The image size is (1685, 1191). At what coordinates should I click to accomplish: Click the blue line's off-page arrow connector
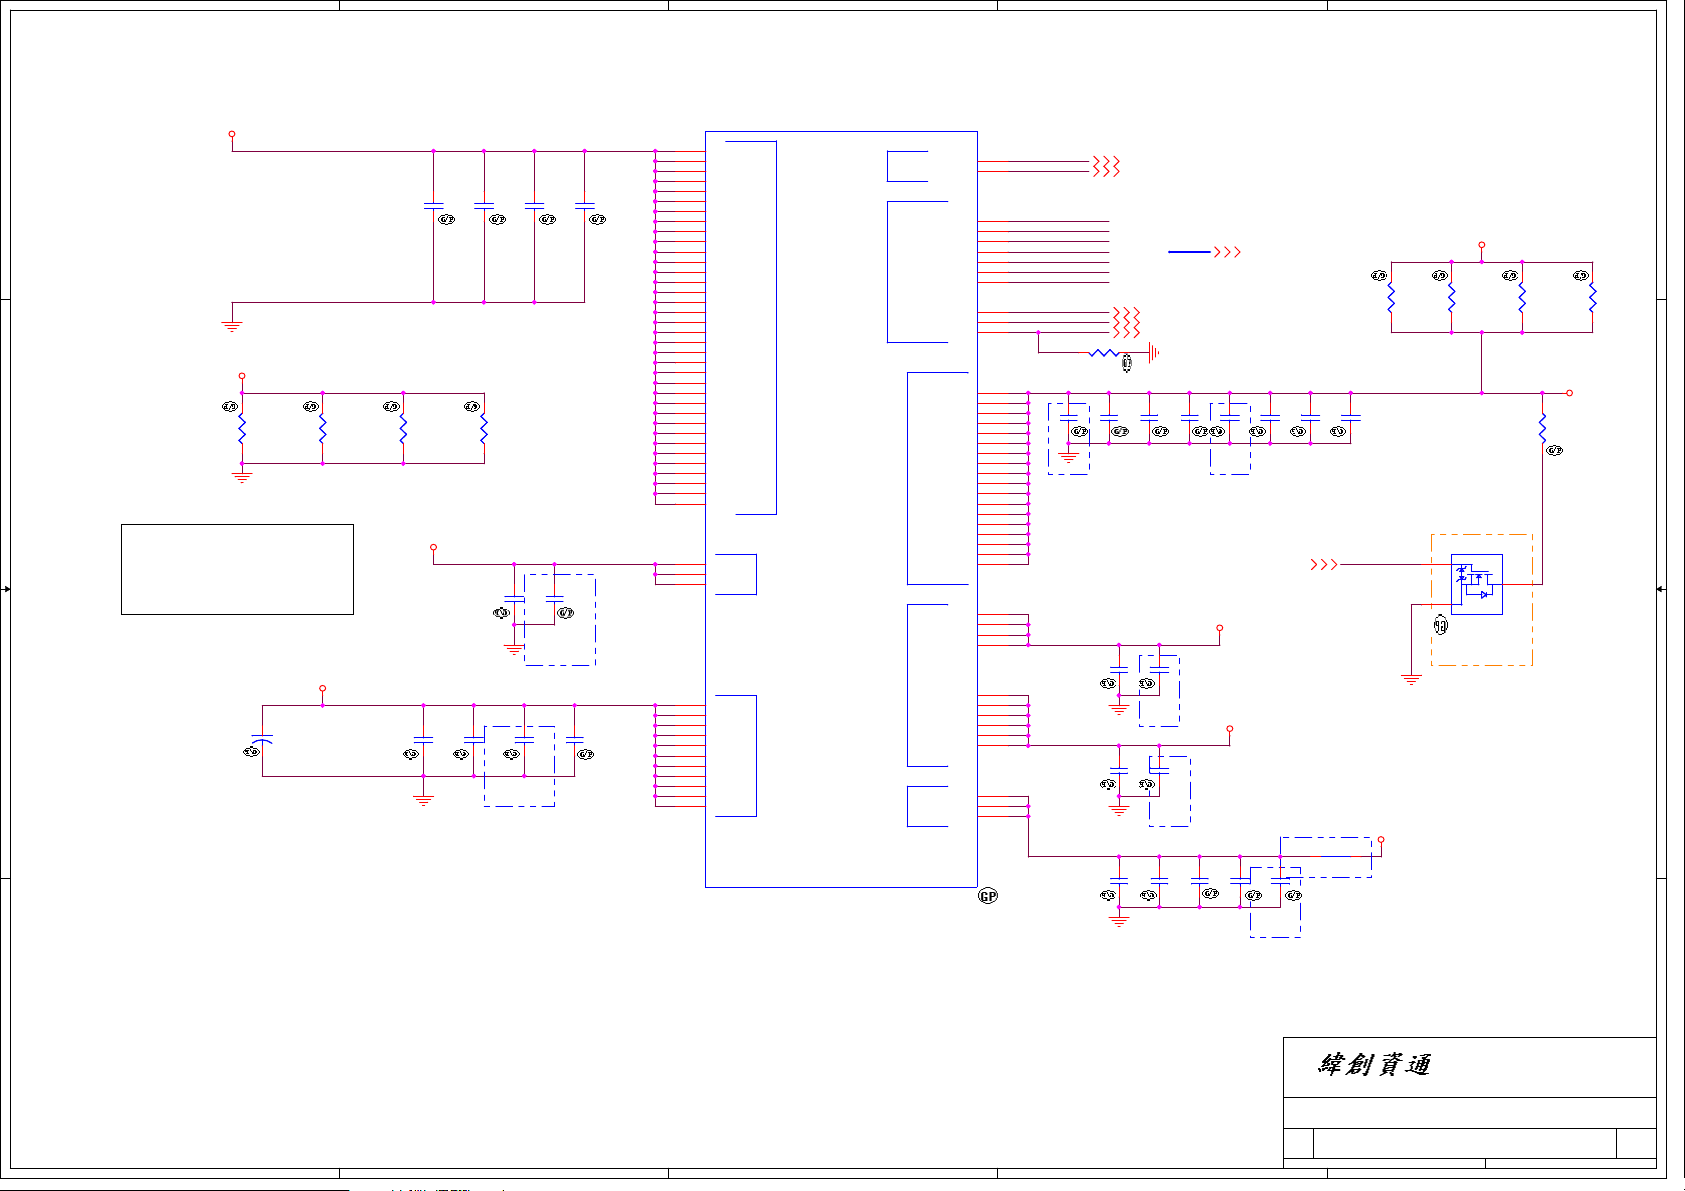pos(1228,252)
